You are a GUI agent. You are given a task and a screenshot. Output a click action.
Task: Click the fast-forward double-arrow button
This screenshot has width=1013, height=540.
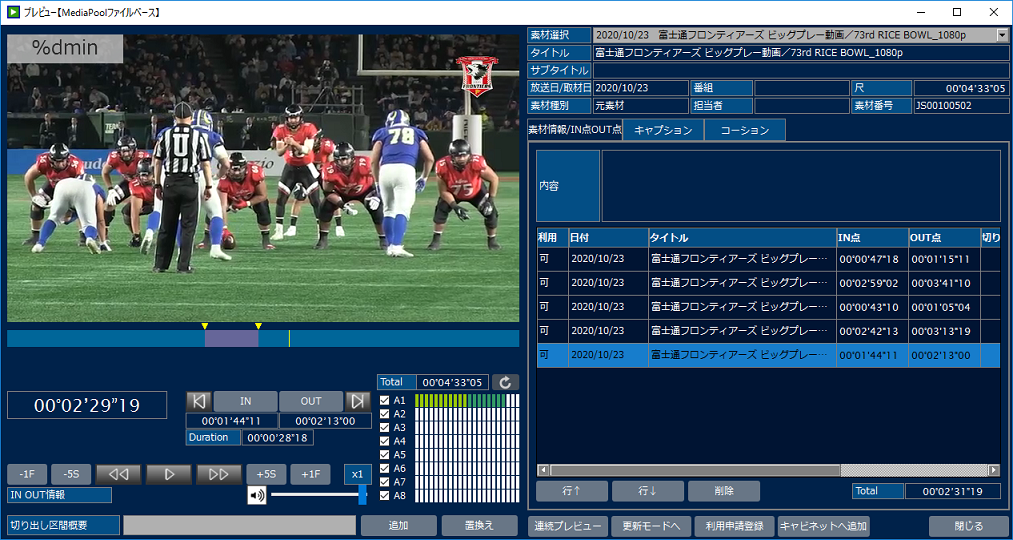click(x=219, y=474)
